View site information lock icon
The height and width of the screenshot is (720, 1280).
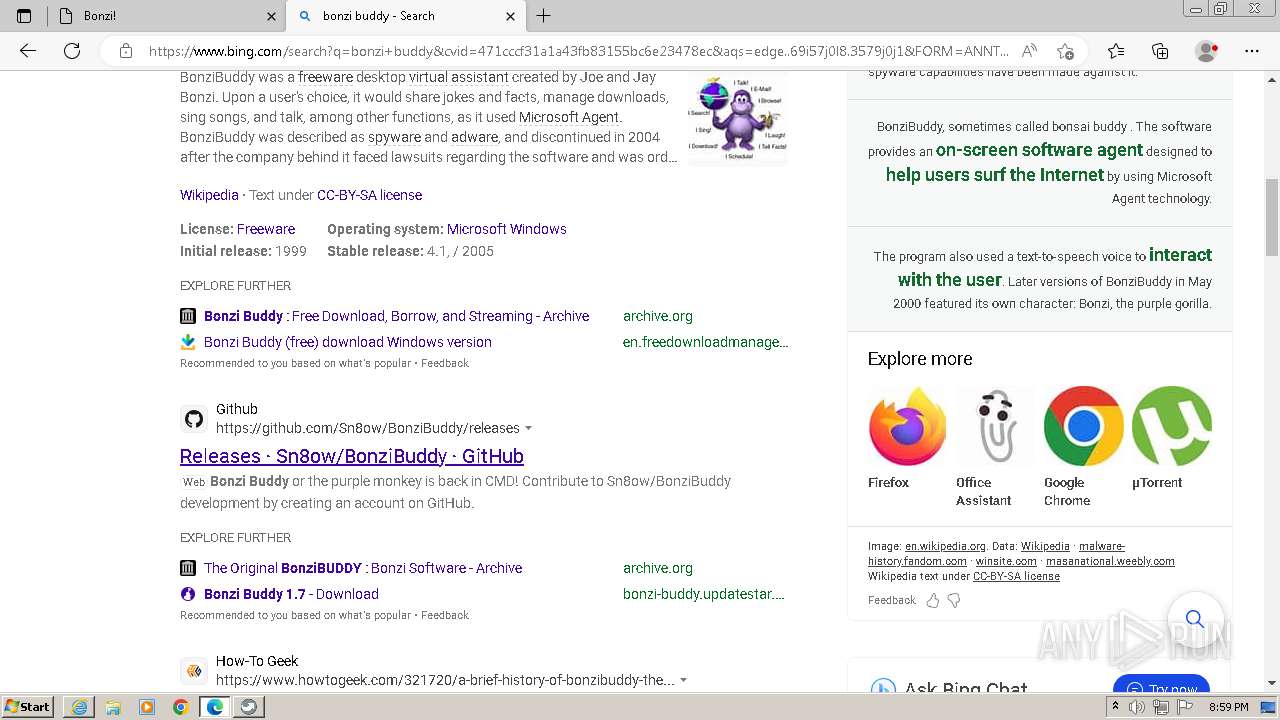pyautogui.click(x=126, y=51)
